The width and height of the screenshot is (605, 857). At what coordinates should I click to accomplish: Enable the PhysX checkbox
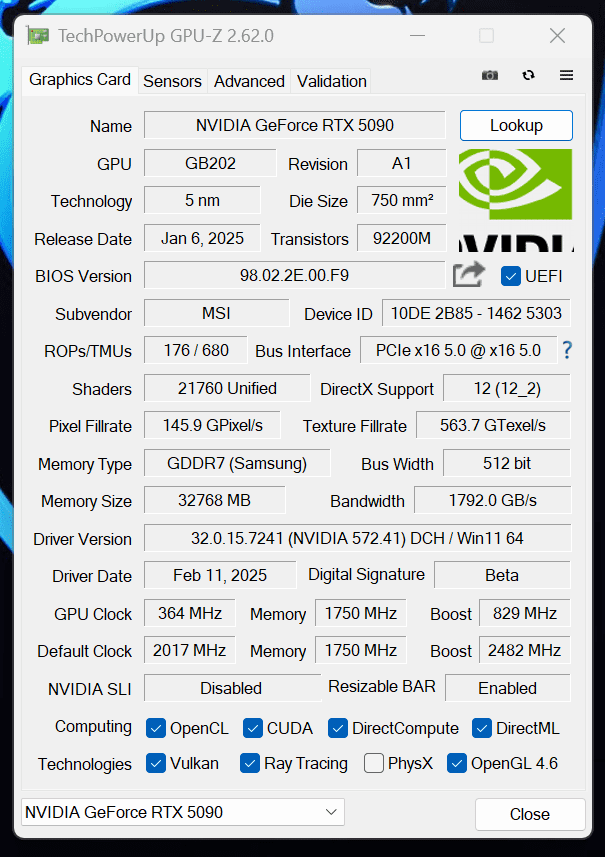[373, 764]
